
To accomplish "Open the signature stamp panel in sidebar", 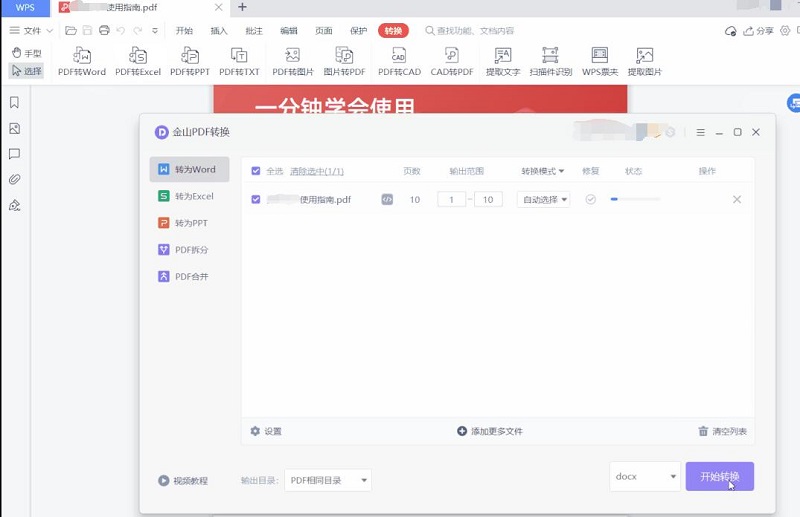I will click(x=14, y=206).
